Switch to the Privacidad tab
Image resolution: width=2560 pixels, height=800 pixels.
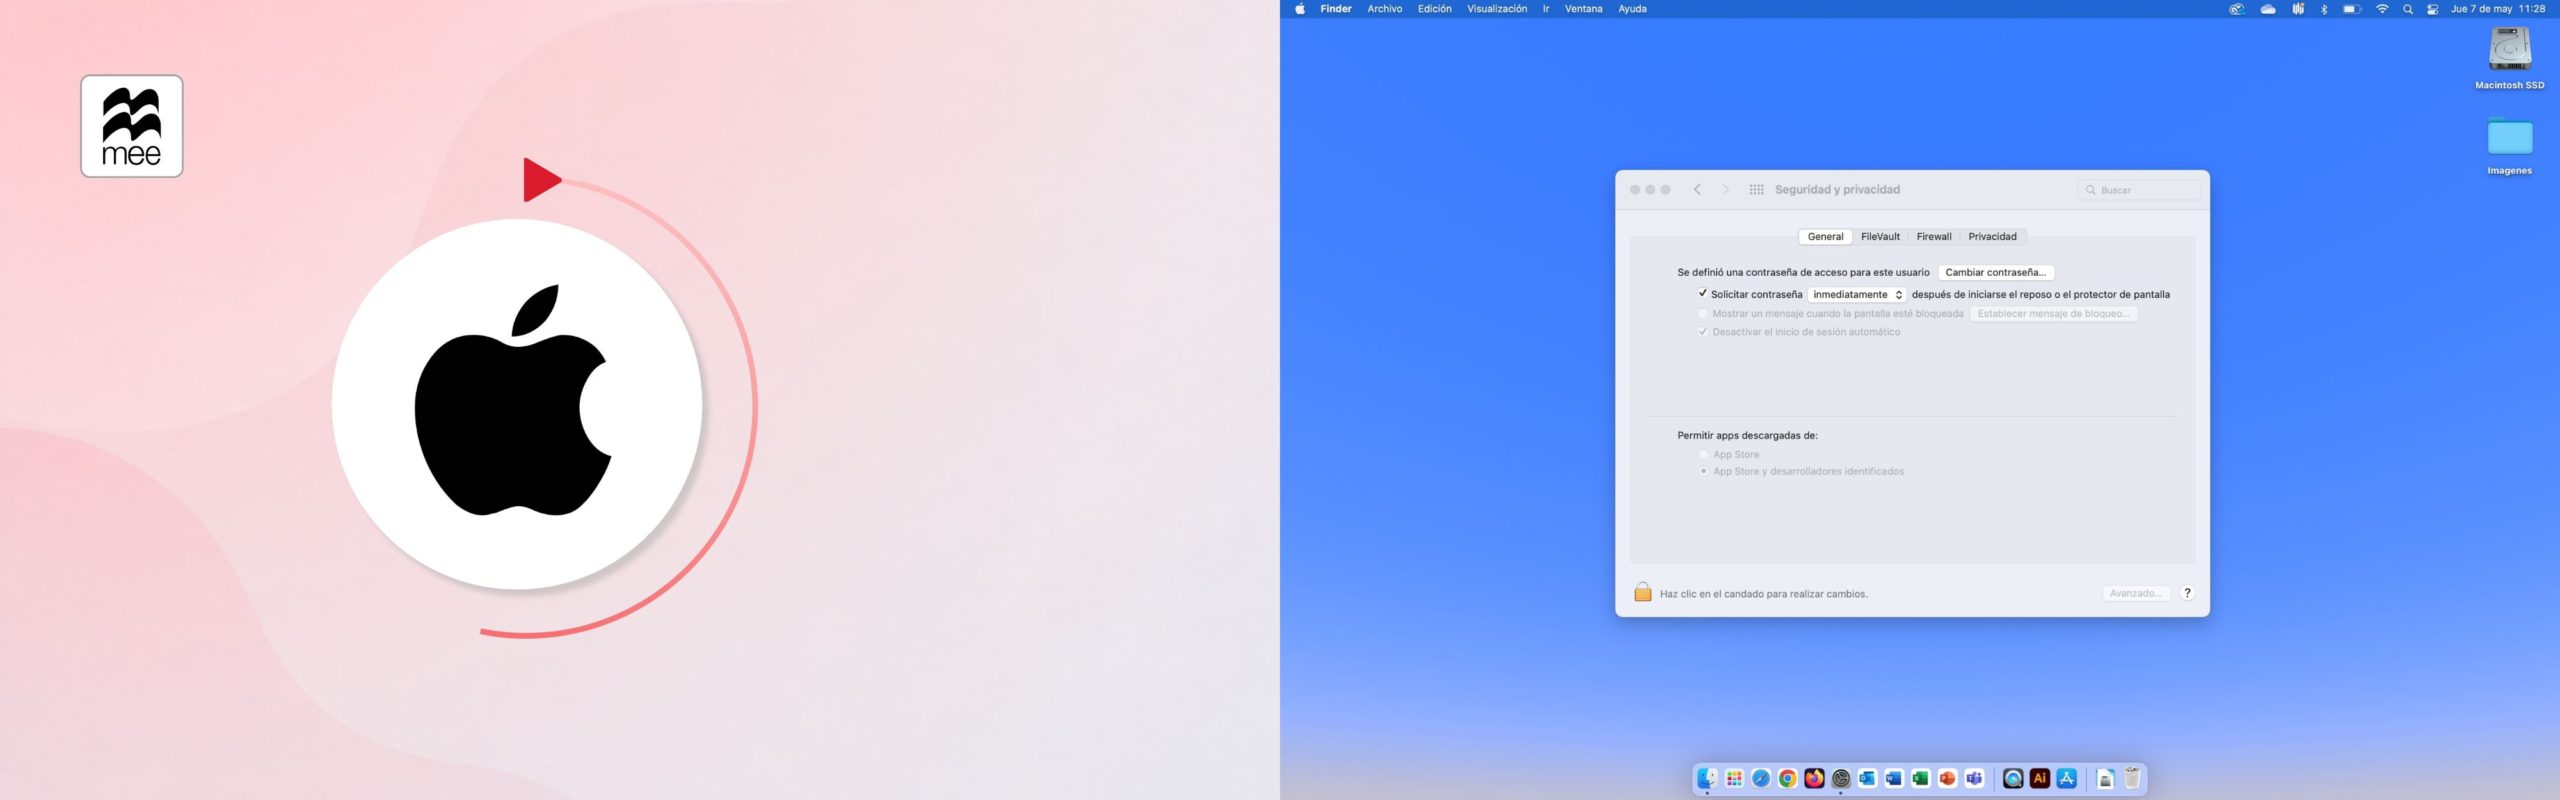(1992, 237)
